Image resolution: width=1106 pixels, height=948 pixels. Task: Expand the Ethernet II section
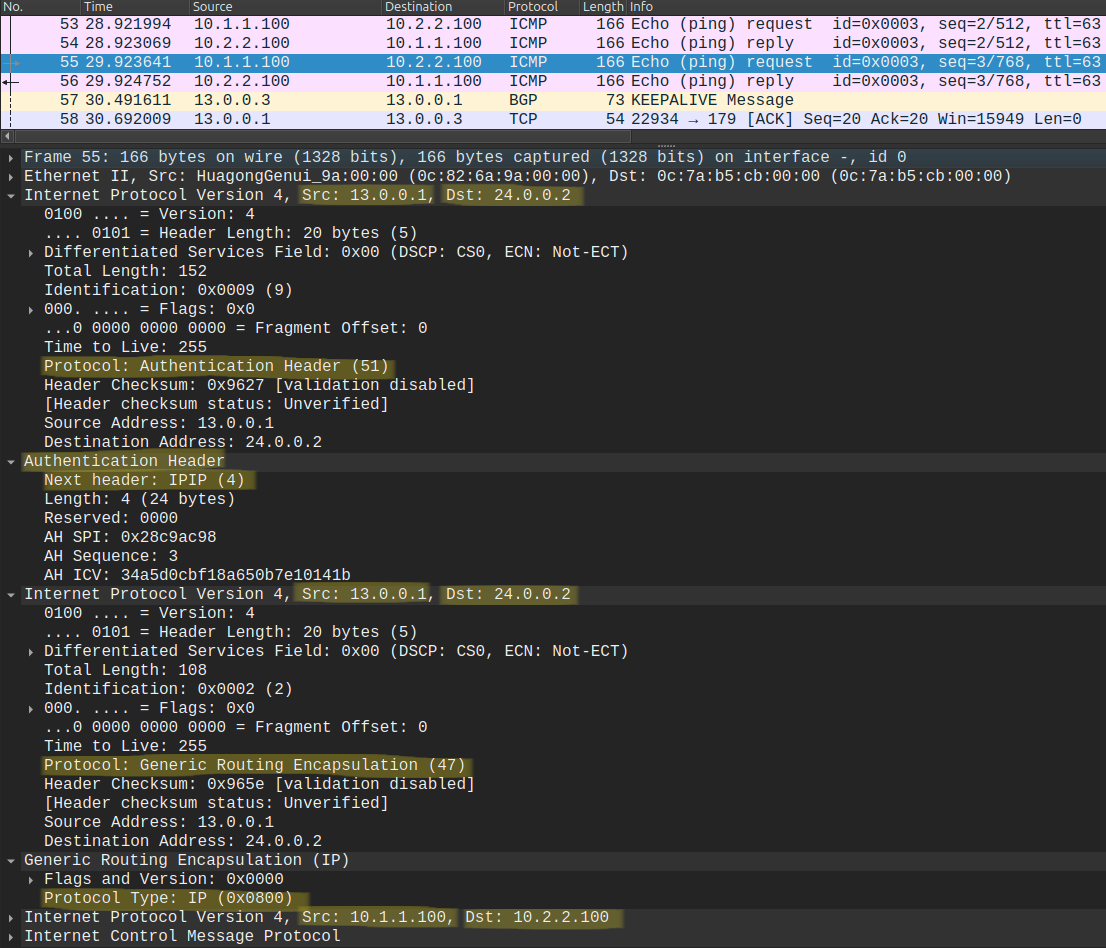[x=11, y=176]
